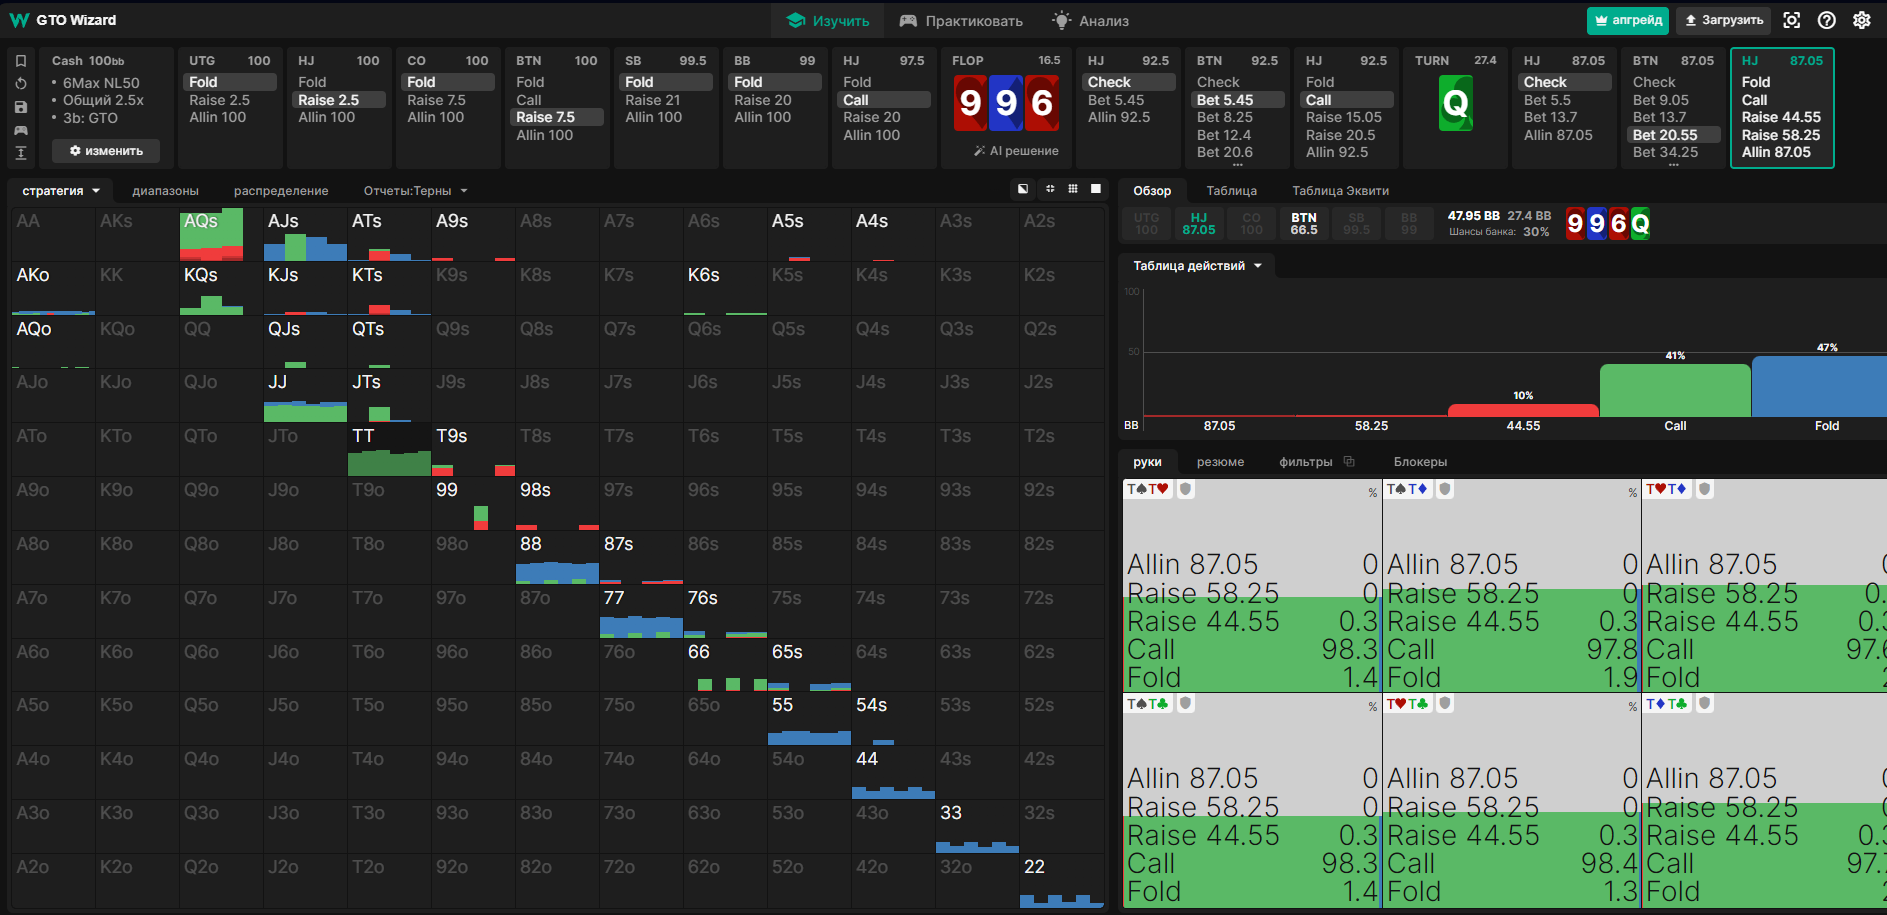Open settings with the top-right gear icon
The width and height of the screenshot is (1887, 915).
tap(1862, 20)
